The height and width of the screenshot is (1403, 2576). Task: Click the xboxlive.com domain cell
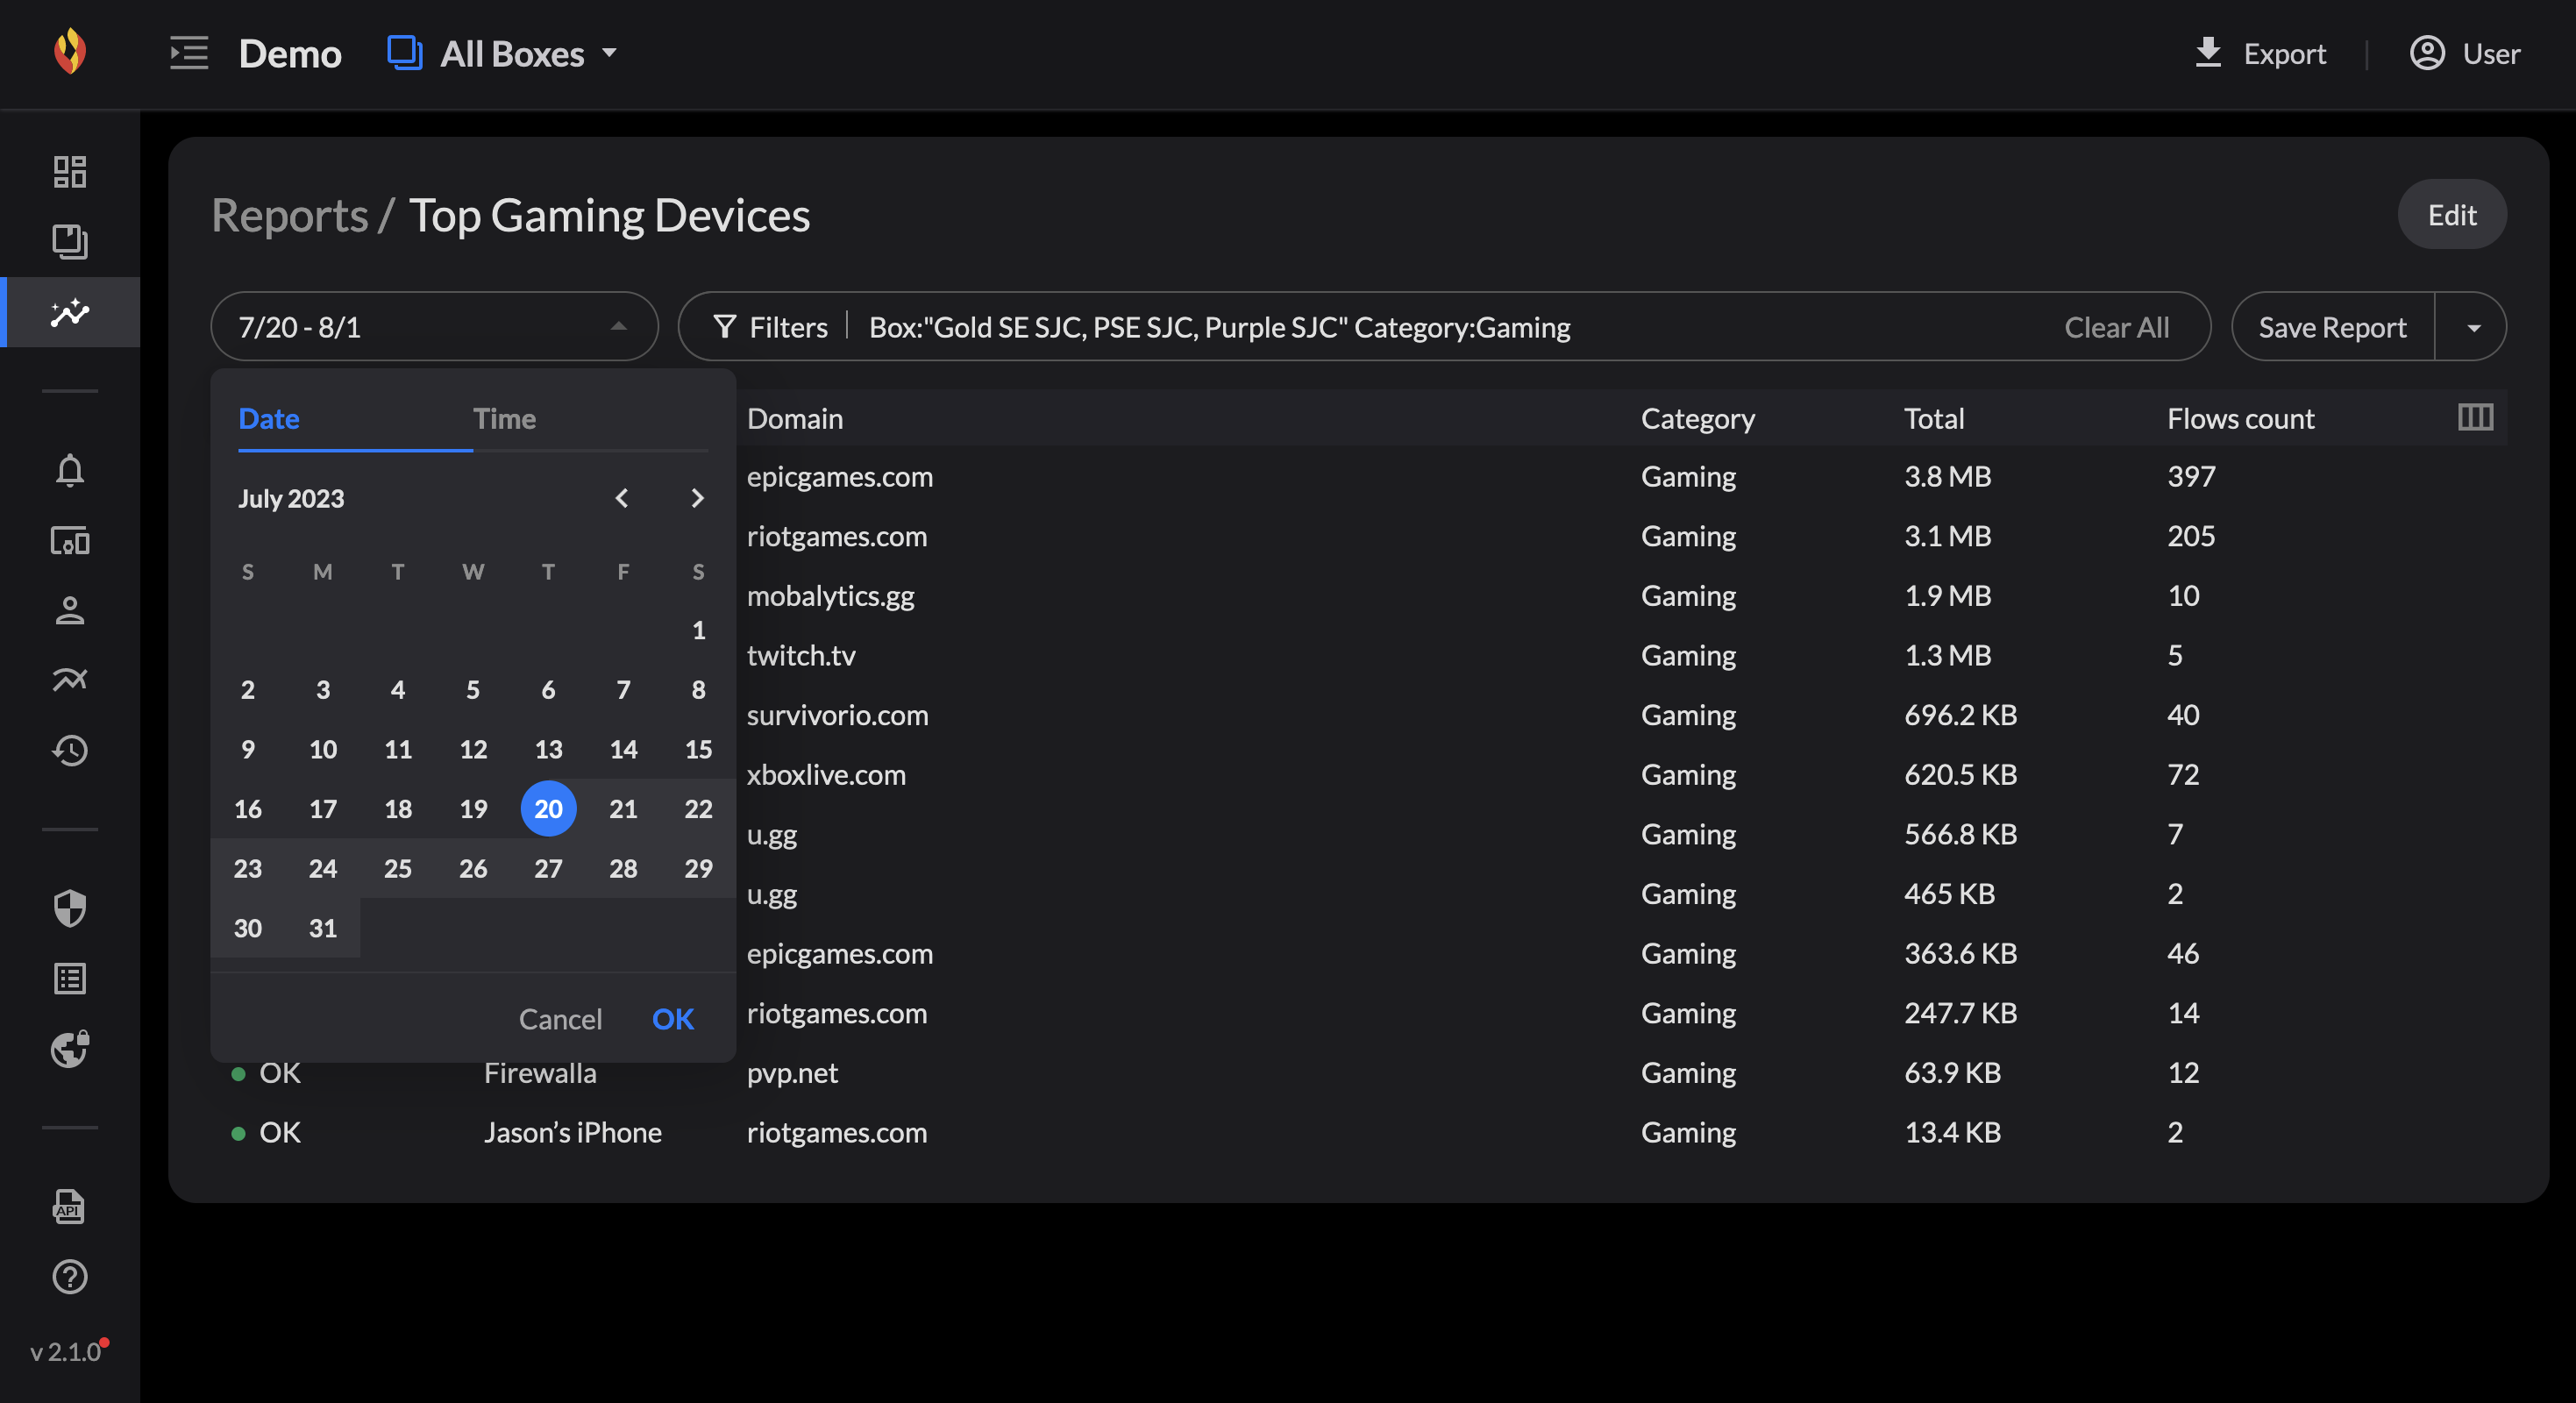click(826, 775)
